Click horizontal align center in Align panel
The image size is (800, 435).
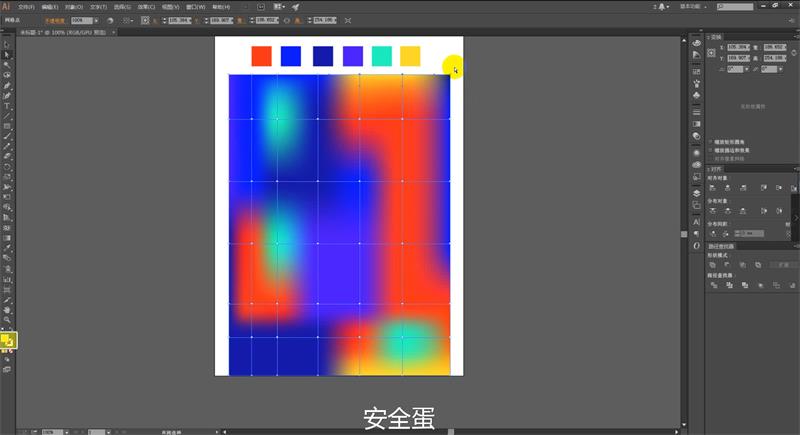coord(728,188)
